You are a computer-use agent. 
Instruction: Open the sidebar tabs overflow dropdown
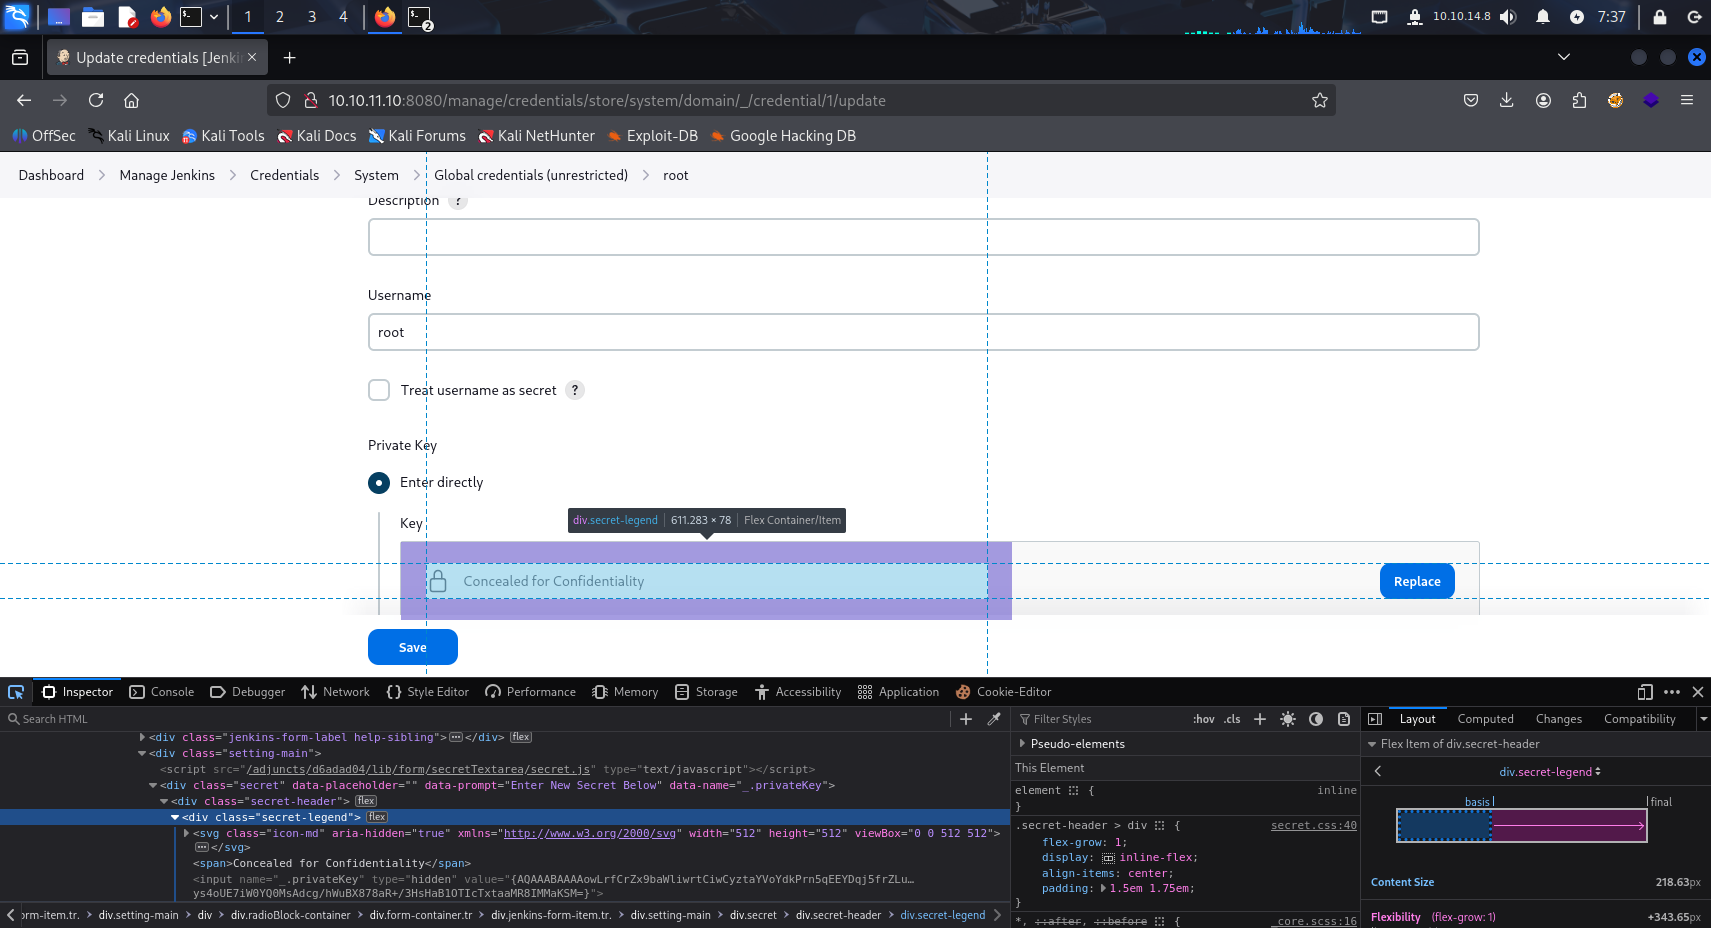coord(1703,719)
